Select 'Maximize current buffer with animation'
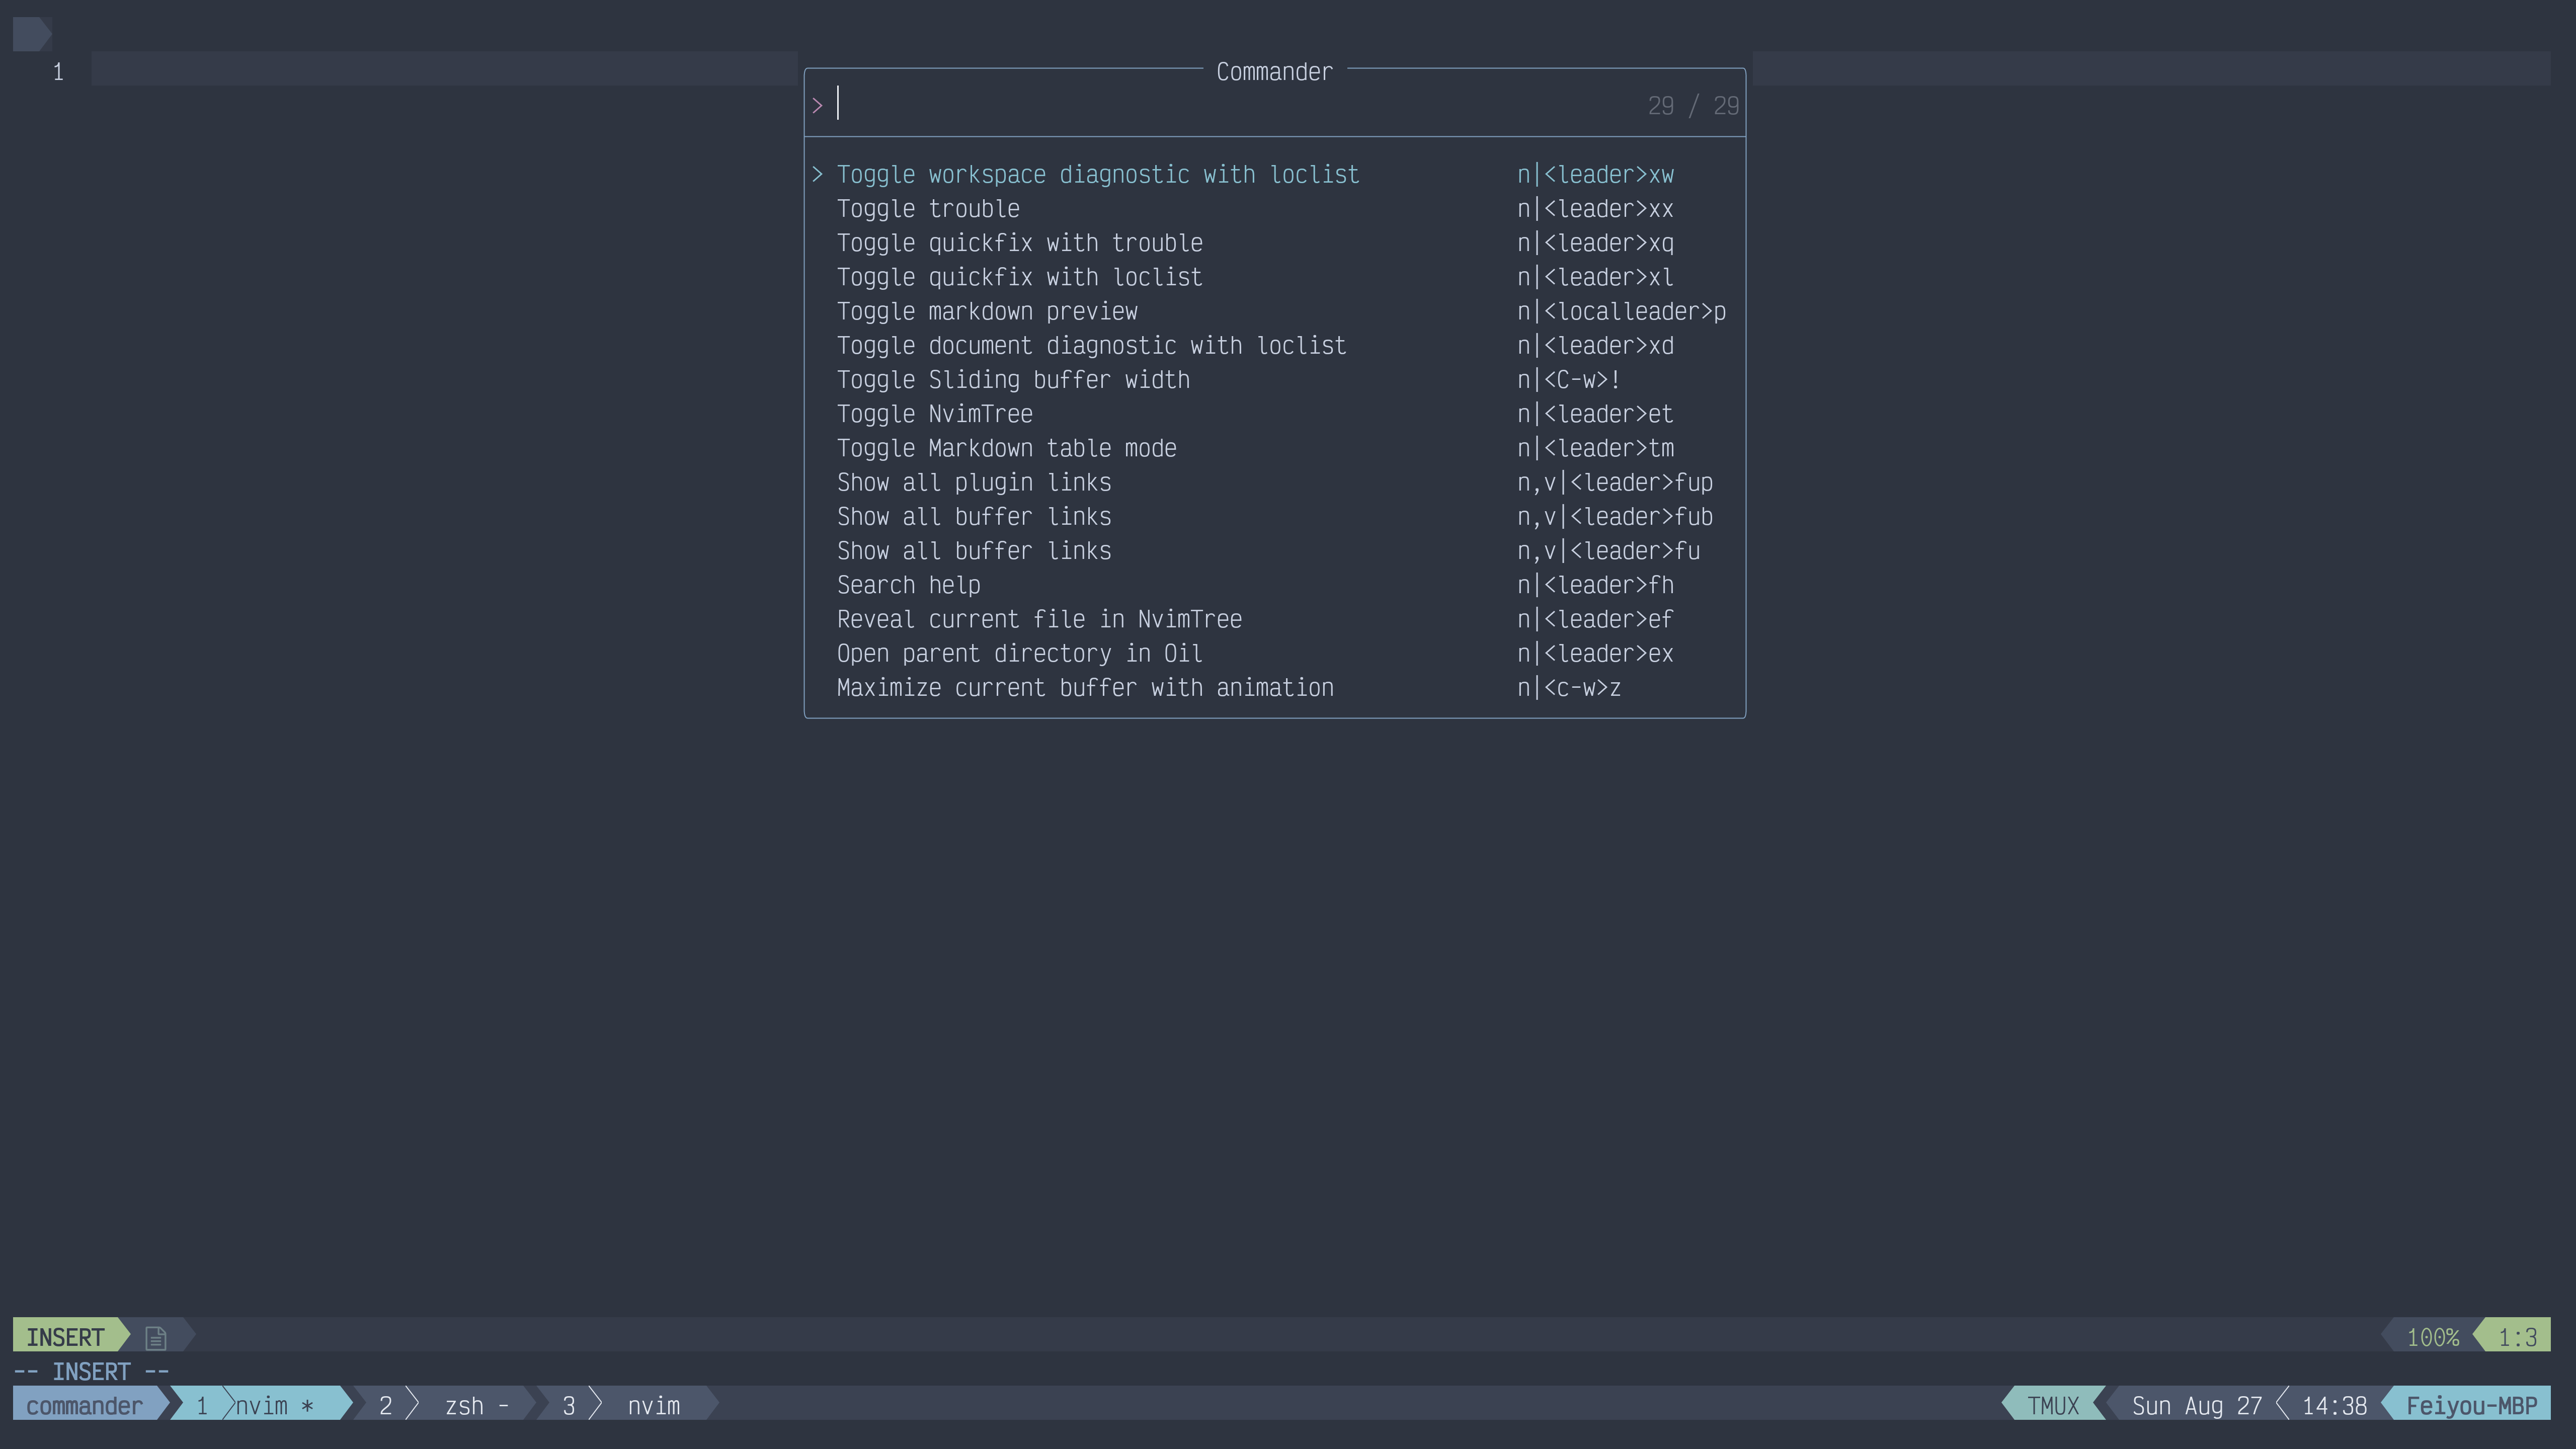 (1275, 688)
